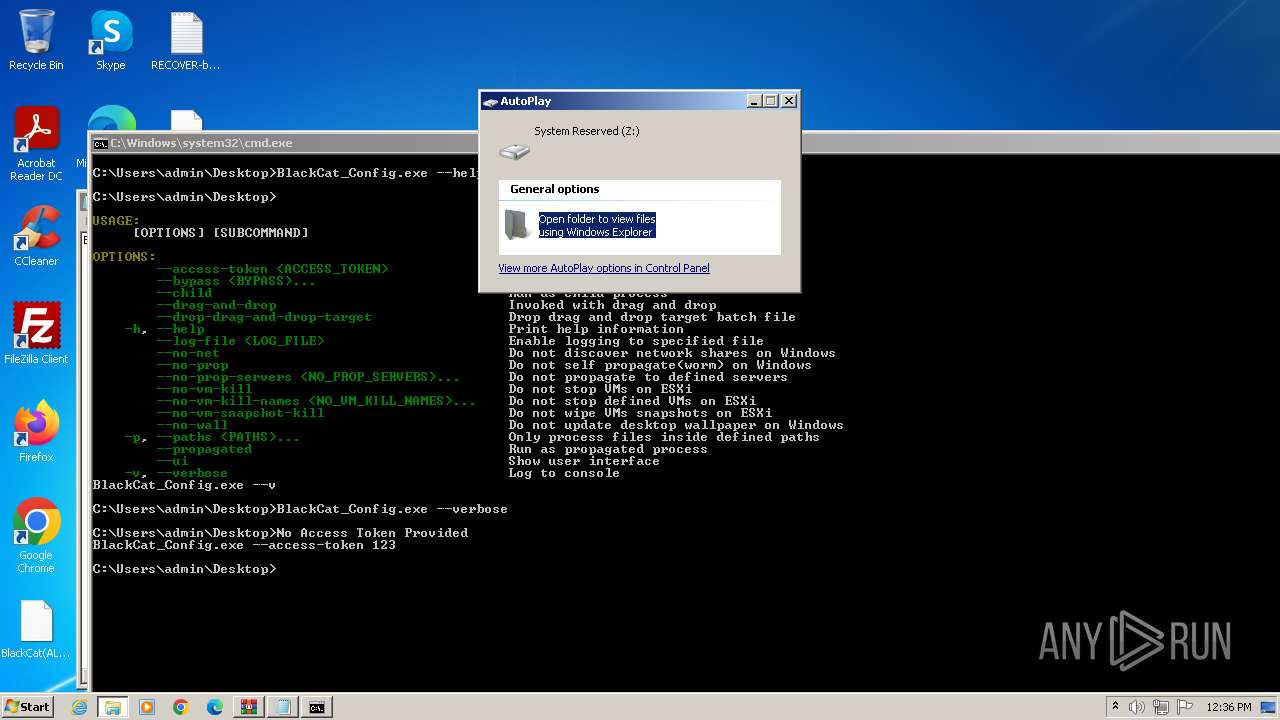Select the RECOVER-b... file on the desktop
1280x720 pixels.
(186, 40)
